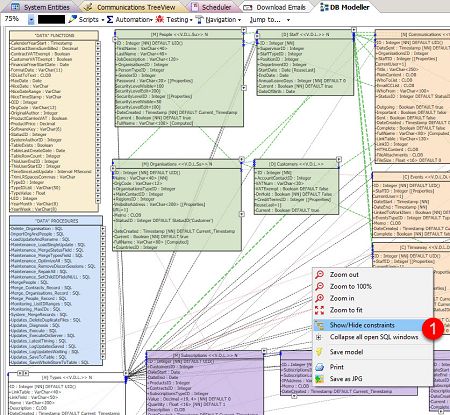Click the Save as JPG icon
This screenshot has height=415, width=450.
coord(319,379)
